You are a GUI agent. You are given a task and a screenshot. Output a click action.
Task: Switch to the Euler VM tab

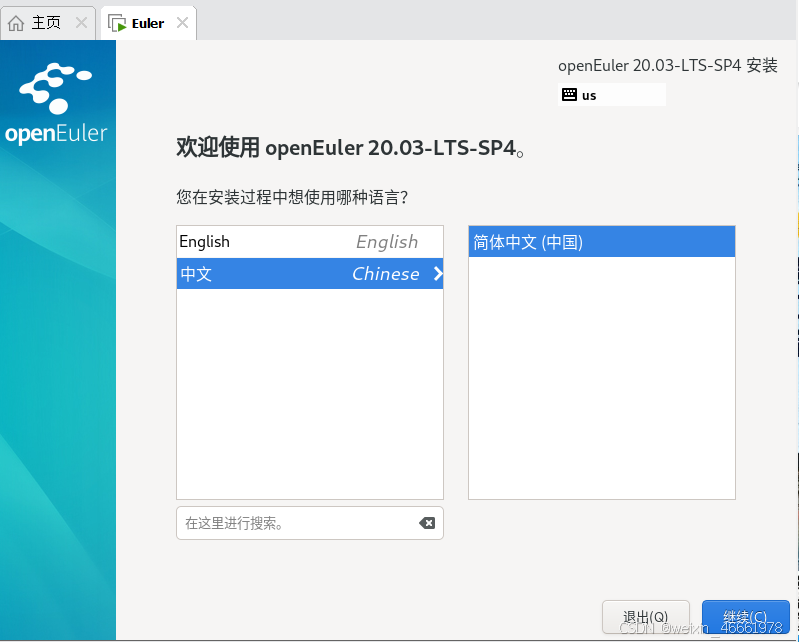click(148, 23)
